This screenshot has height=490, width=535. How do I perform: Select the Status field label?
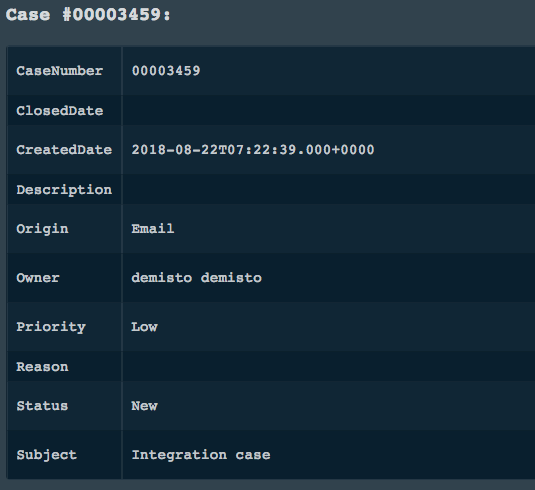coord(42,406)
